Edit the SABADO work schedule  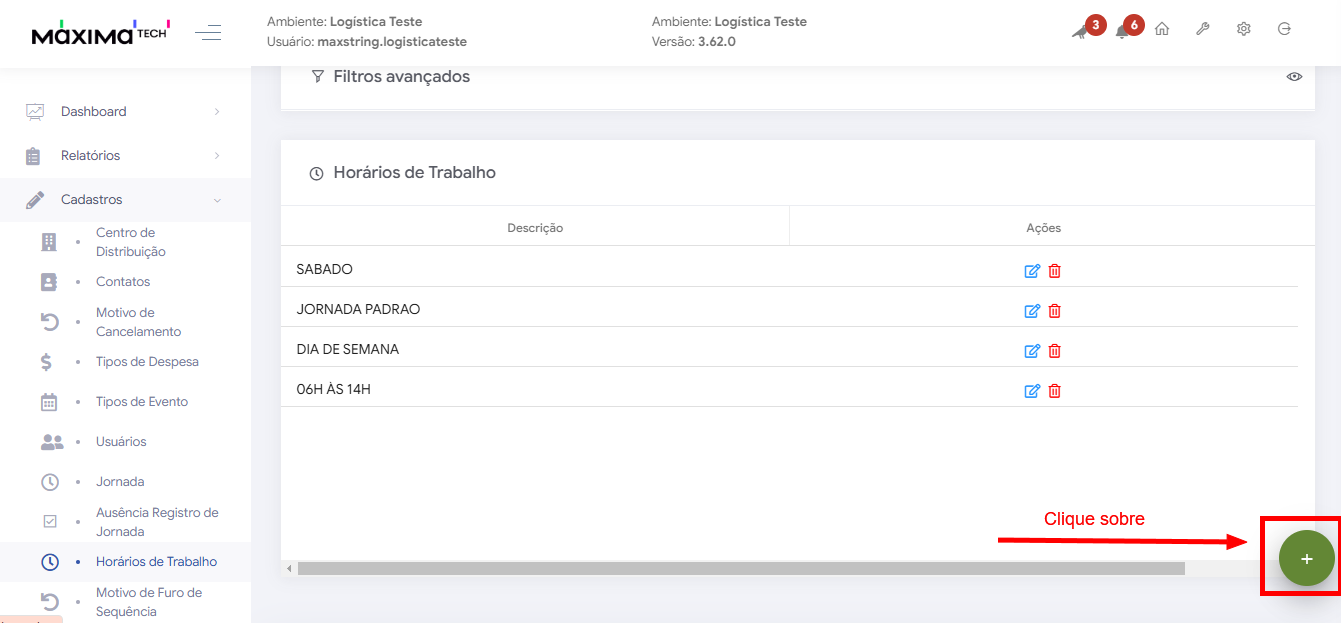coord(1032,271)
